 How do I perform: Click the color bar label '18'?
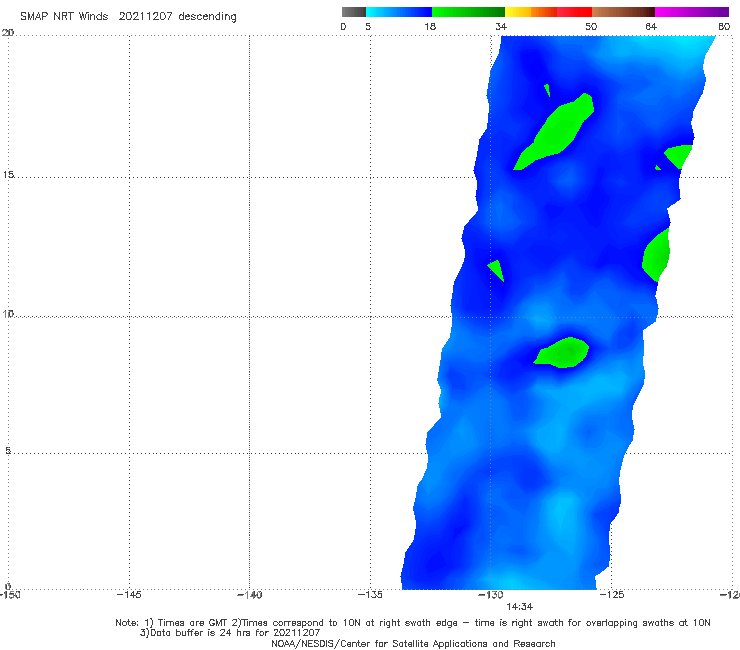click(x=430, y=27)
